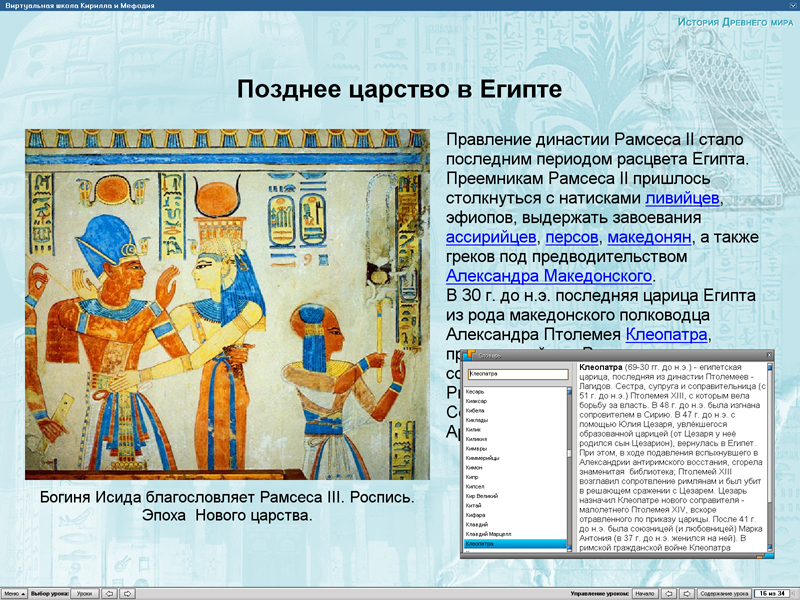
Task: Follow the Александра Македонского link
Action: point(549,275)
